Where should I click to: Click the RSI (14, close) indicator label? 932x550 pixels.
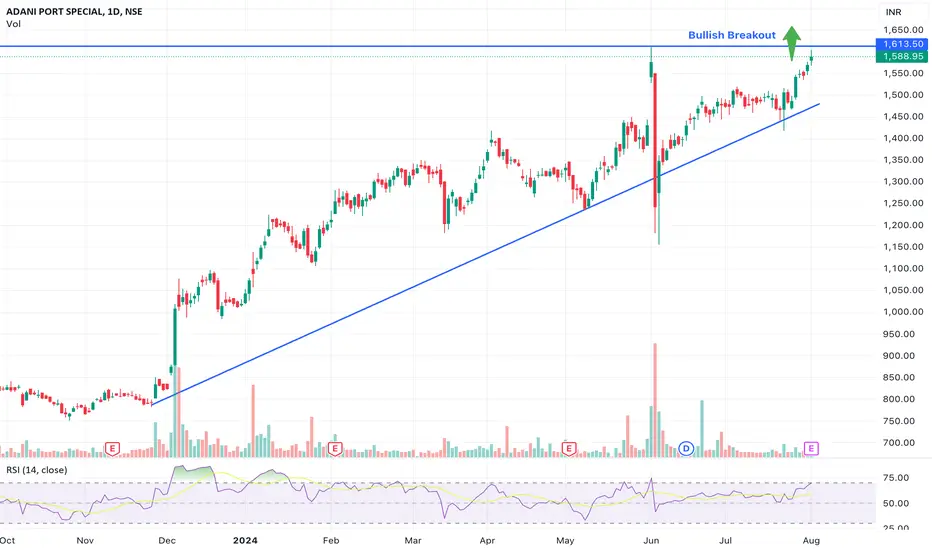click(37, 470)
